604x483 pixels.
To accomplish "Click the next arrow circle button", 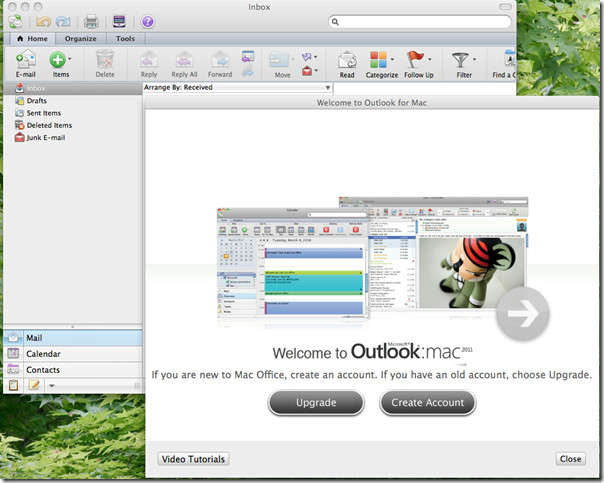I will (x=523, y=314).
